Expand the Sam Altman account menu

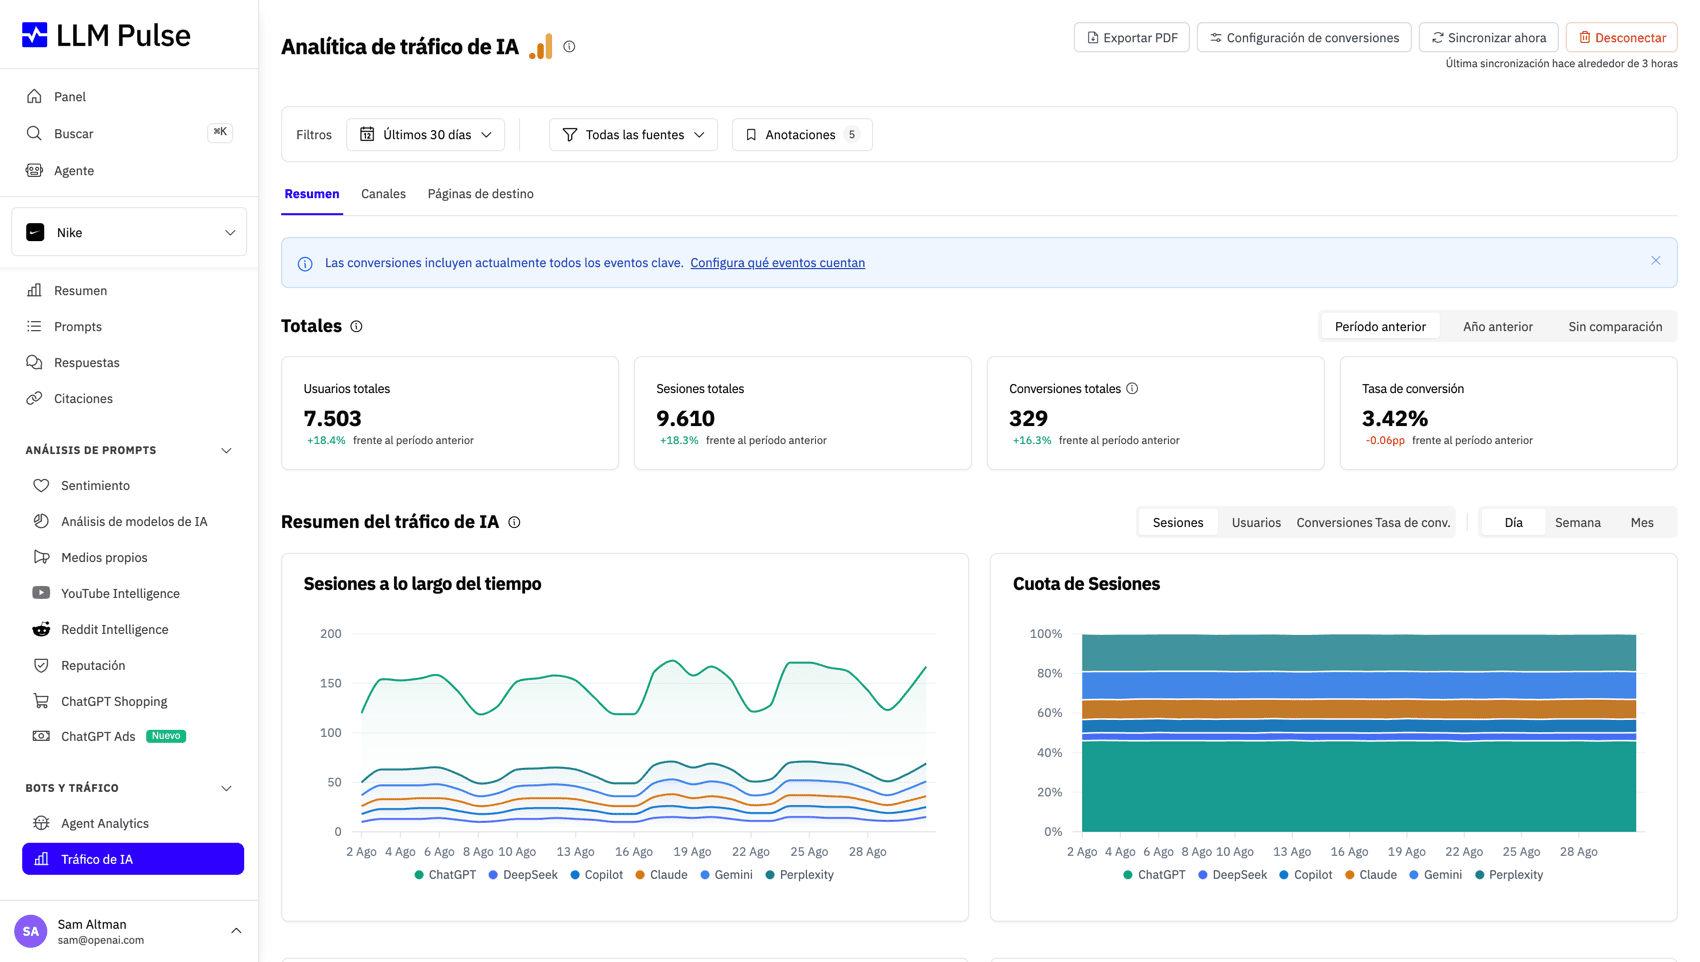click(236, 931)
